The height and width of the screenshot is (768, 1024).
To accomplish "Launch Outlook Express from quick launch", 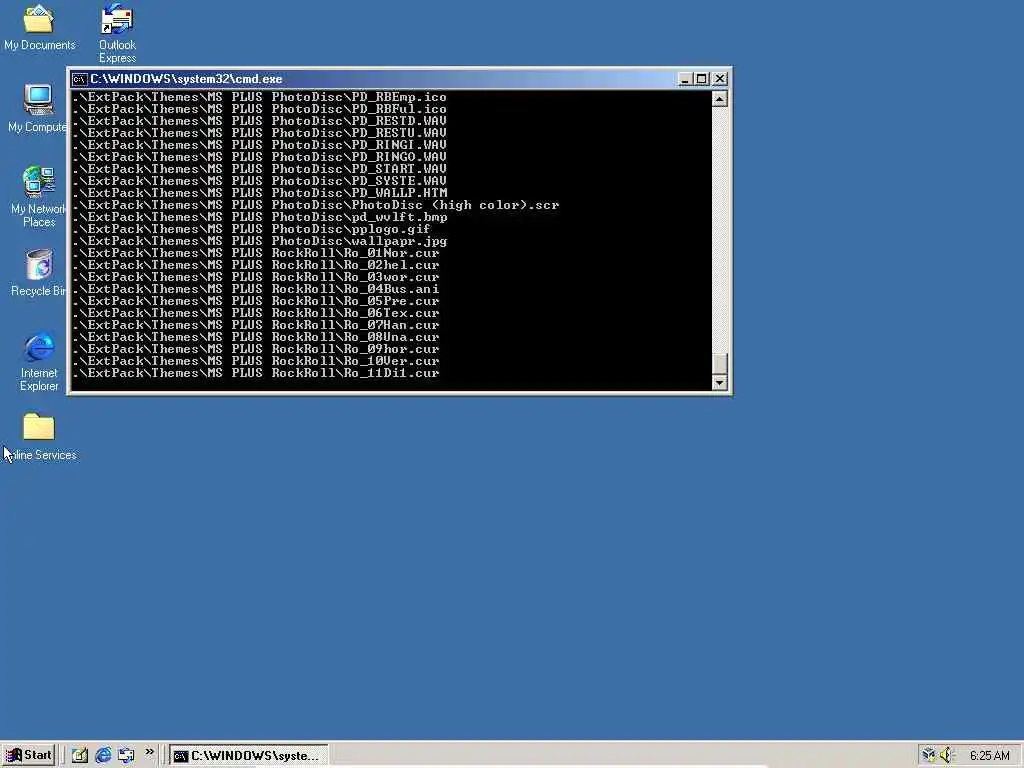I will [x=126, y=755].
